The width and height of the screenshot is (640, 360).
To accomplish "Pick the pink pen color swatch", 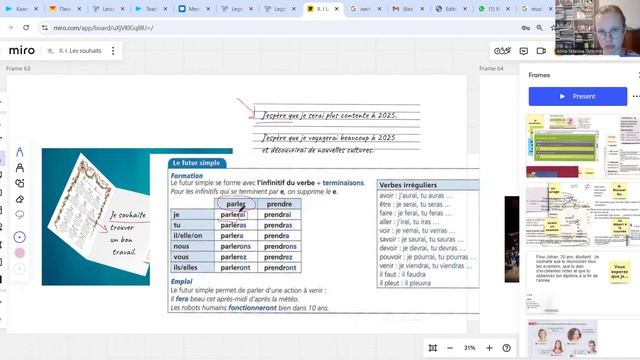I will pos(20,253).
